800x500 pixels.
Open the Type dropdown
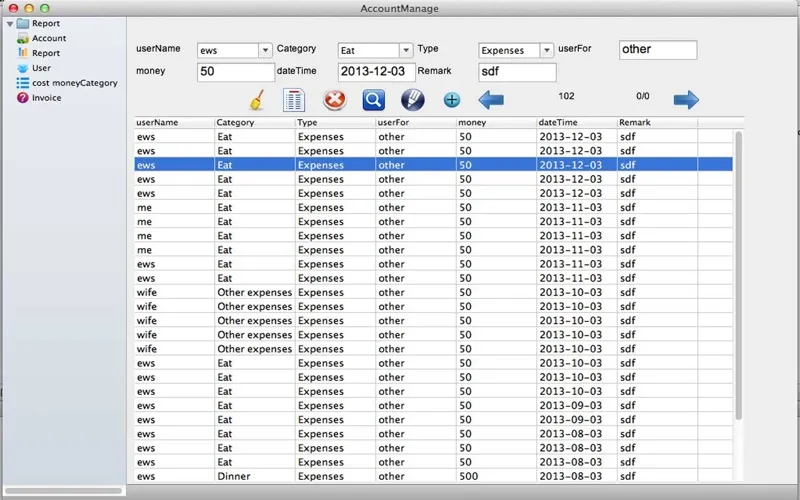(x=546, y=51)
